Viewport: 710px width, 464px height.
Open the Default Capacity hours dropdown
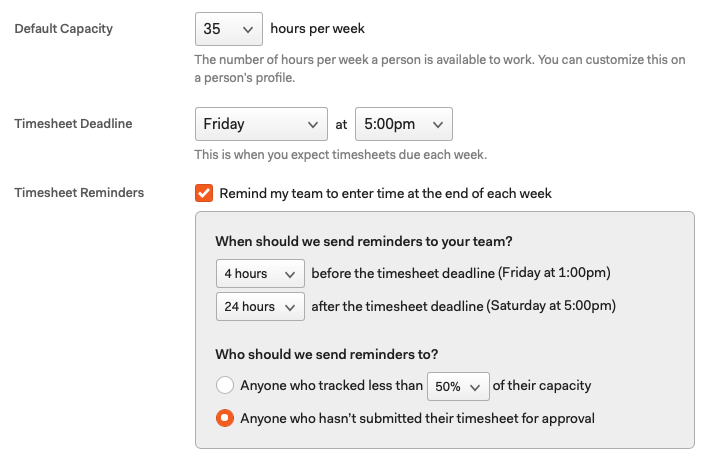229,30
